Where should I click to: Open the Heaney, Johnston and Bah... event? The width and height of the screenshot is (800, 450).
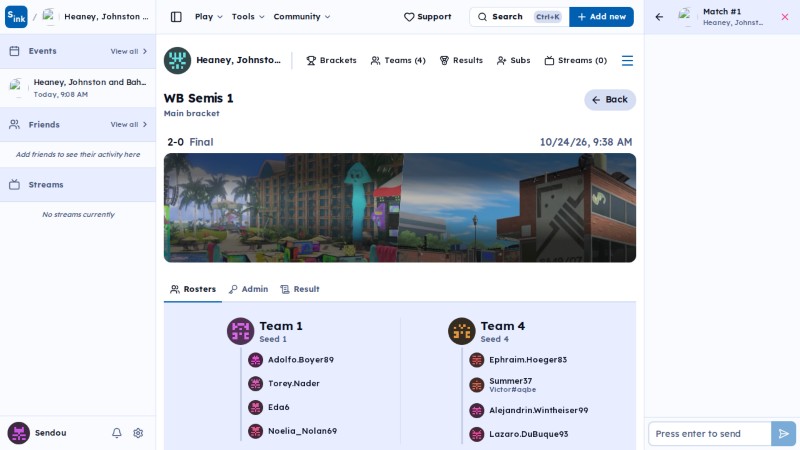pyautogui.click(x=78, y=88)
